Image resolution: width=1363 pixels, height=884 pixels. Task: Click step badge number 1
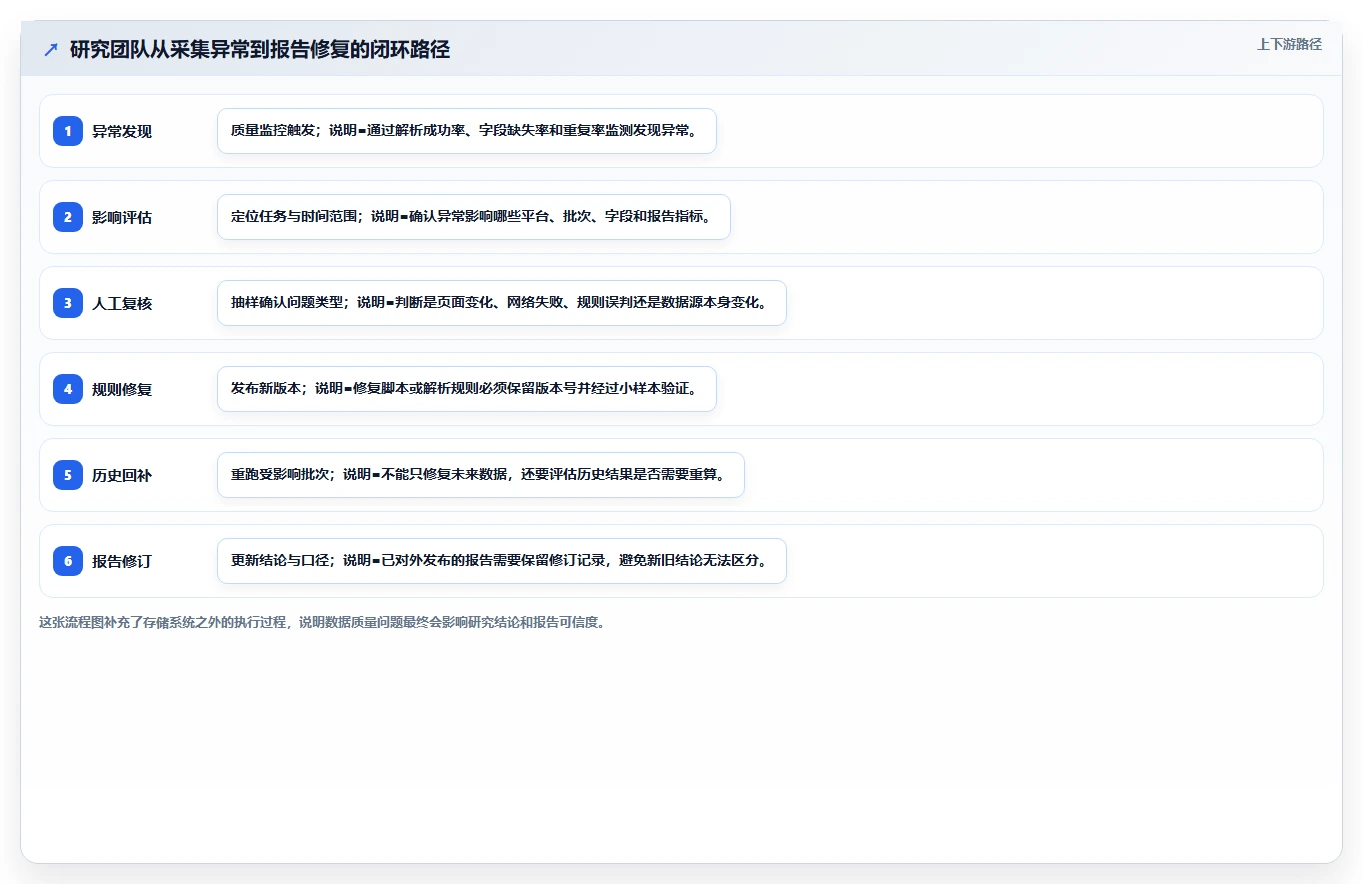(68, 131)
